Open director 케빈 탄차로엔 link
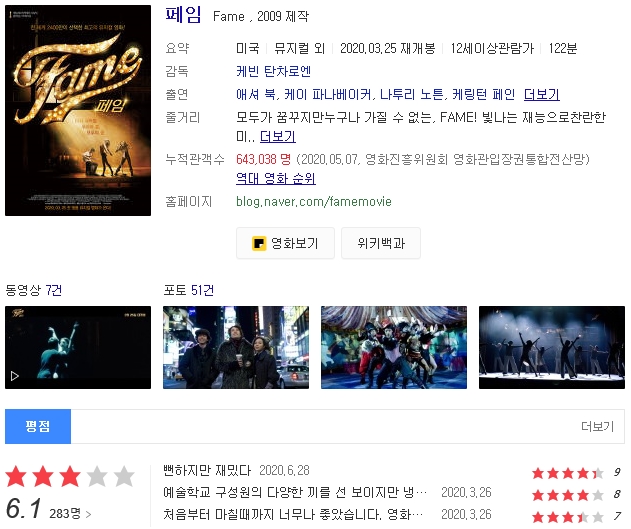This screenshot has height=529, width=631. (x=273, y=71)
